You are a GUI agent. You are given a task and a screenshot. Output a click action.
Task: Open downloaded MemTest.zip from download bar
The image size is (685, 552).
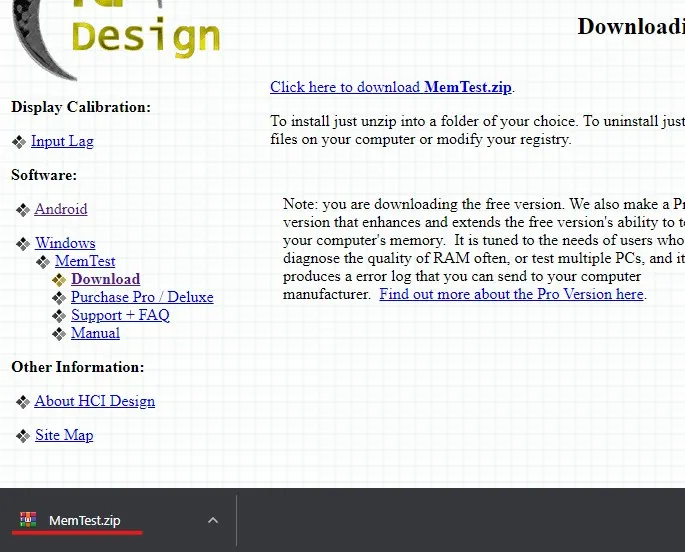(84, 520)
